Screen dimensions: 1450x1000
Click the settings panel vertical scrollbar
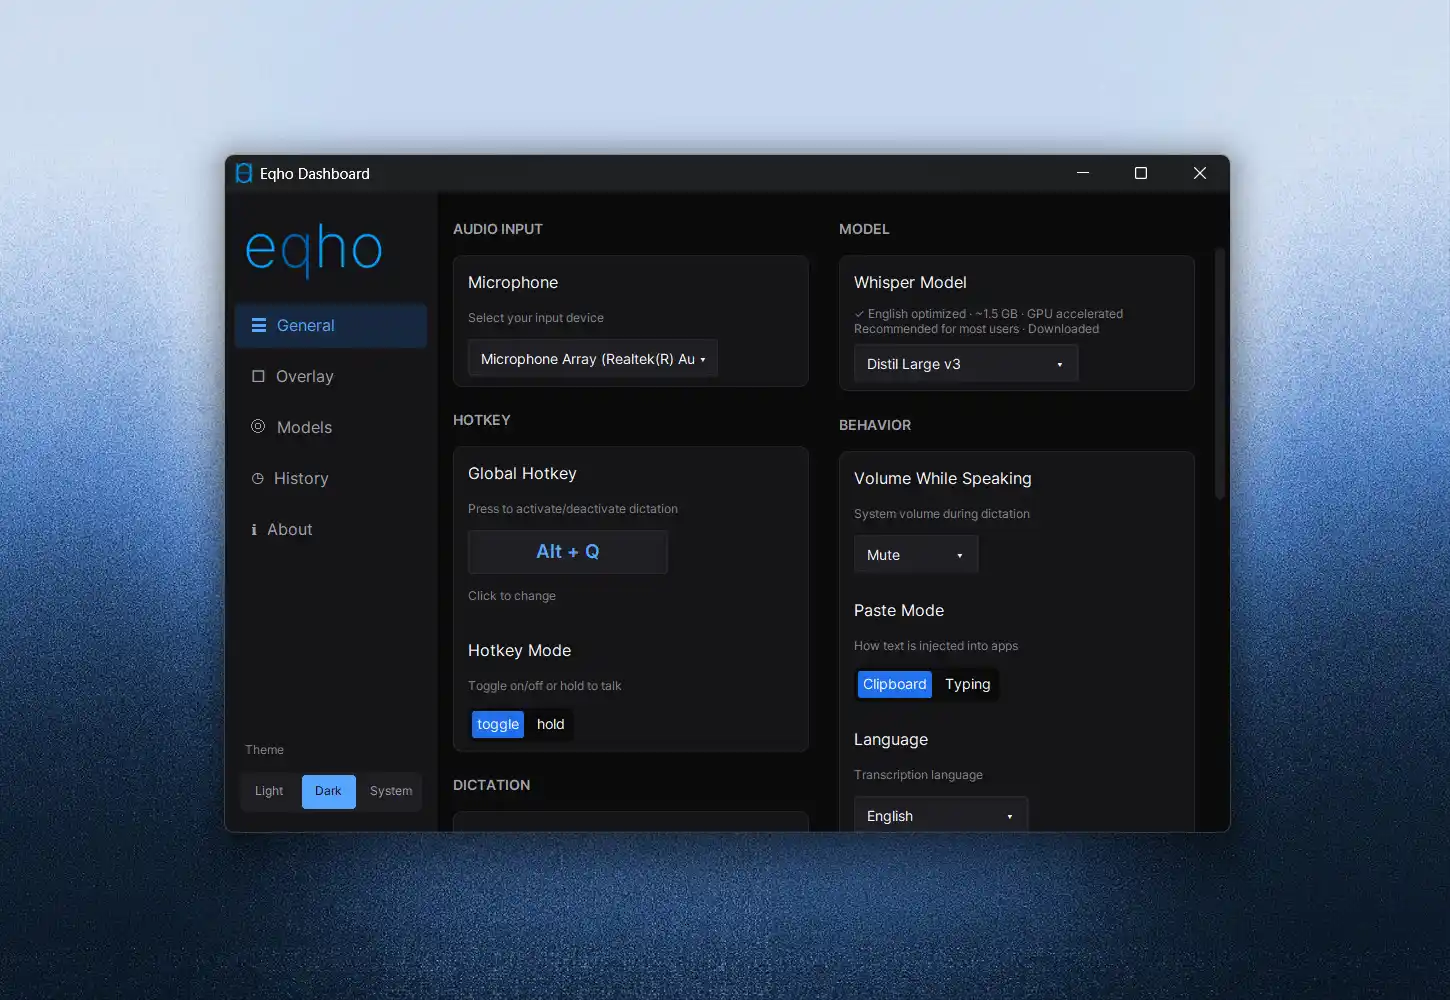tap(1219, 374)
